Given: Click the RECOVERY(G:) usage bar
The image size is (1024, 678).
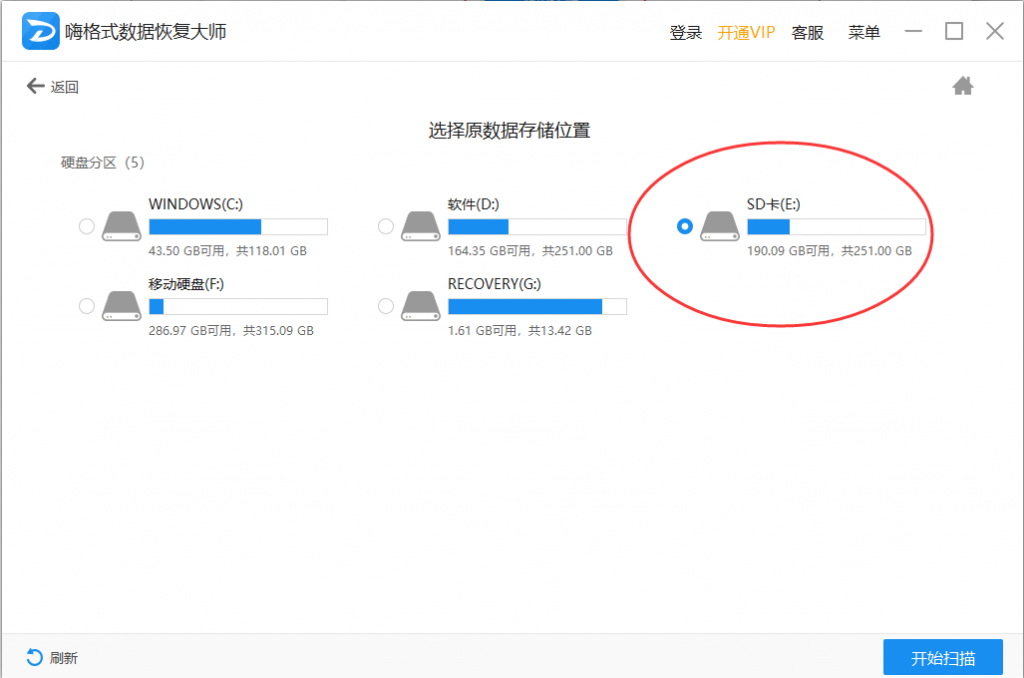Looking at the screenshot, I should tap(537, 306).
